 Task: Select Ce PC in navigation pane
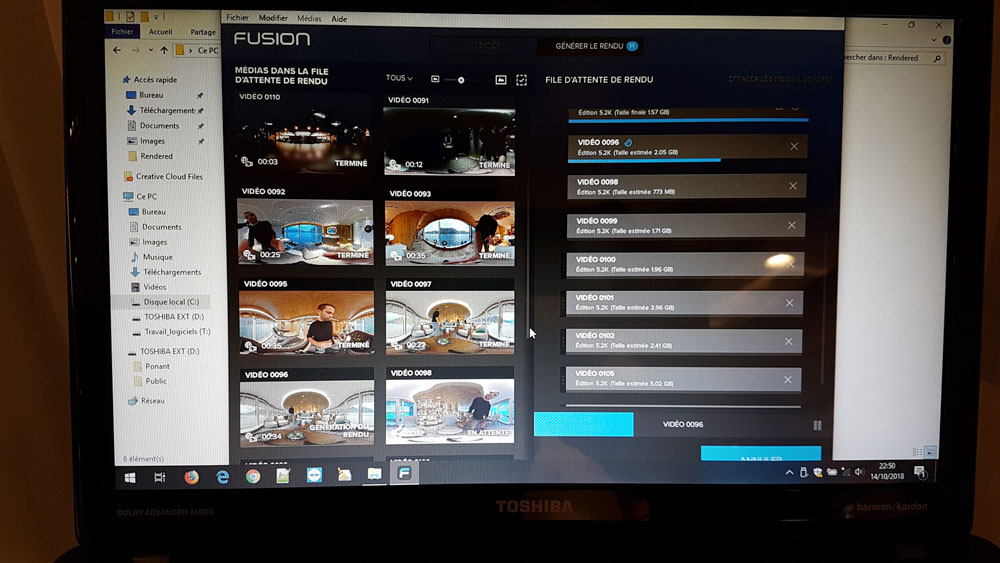[140, 196]
